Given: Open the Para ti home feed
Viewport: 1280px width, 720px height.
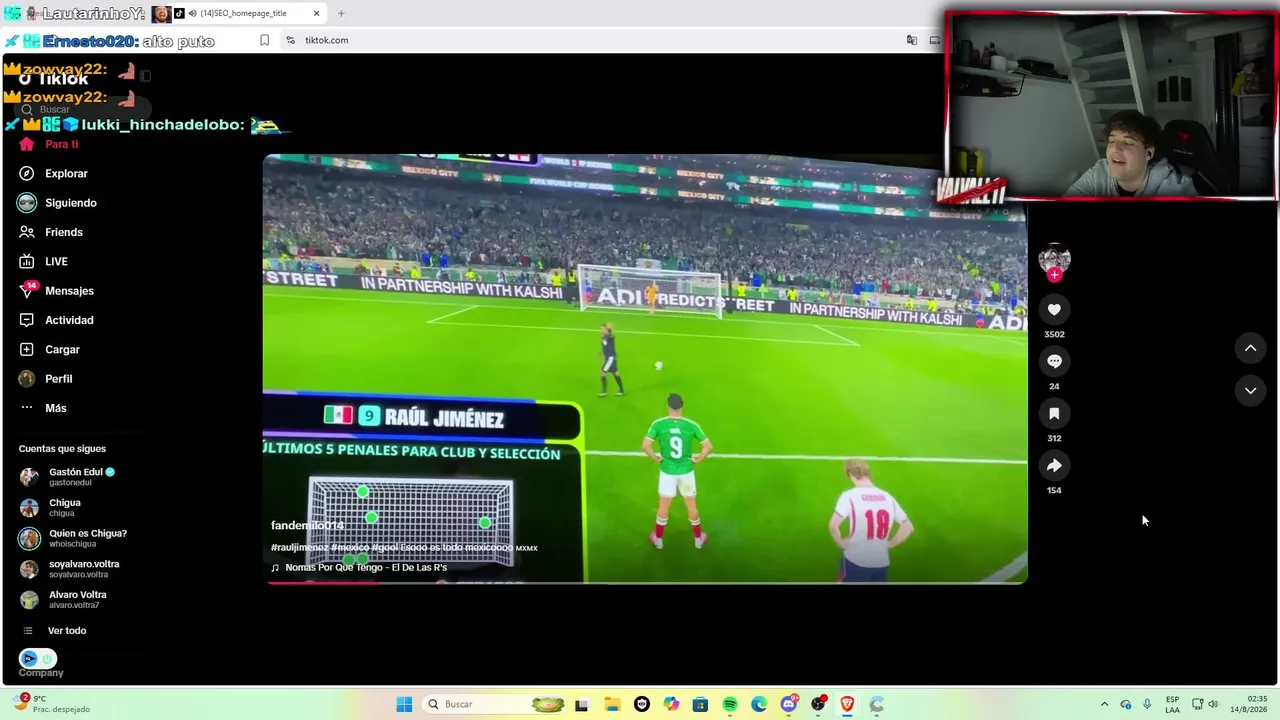Looking at the screenshot, I should pyautogui.click(x=48, y=144).
